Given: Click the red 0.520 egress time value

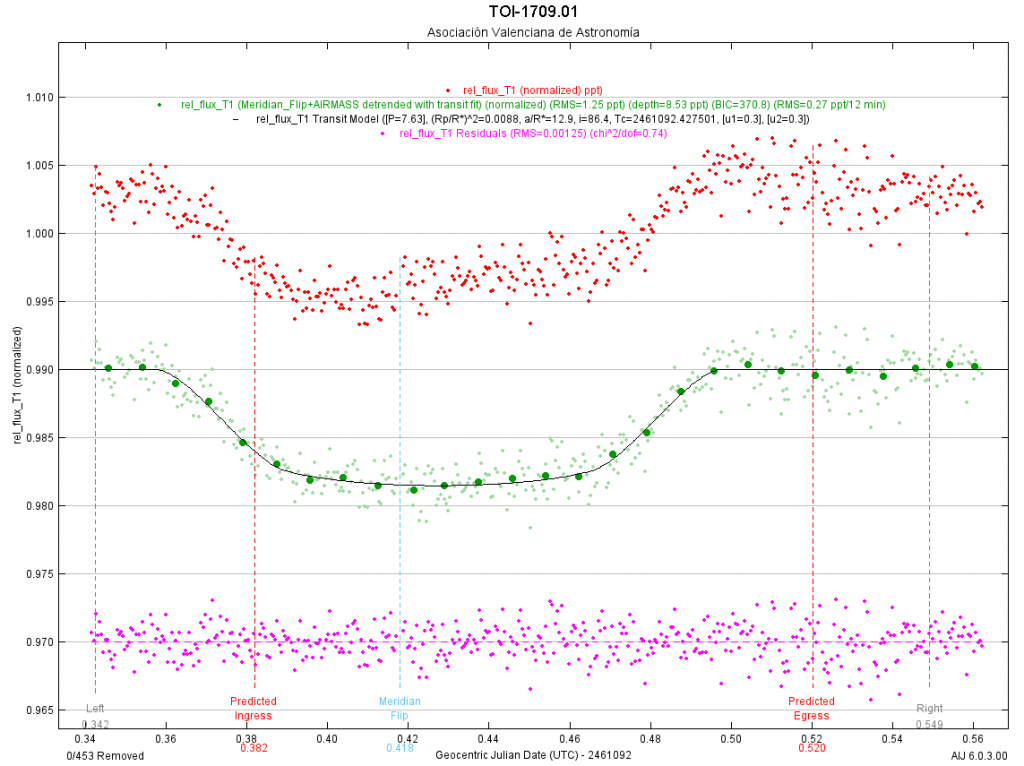Looking at the screenshot, I should coord(812,747).
